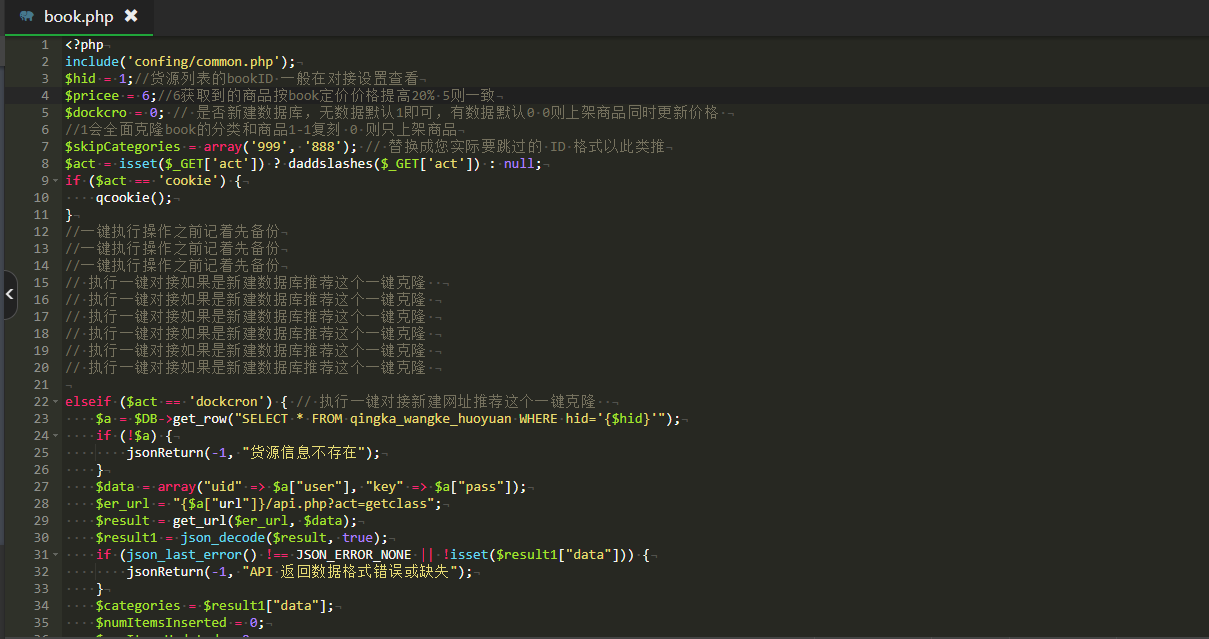Click the $data = array("uid" ...) line
Viewport: 1209px width, 639px height.
click(x=311, y=486)
